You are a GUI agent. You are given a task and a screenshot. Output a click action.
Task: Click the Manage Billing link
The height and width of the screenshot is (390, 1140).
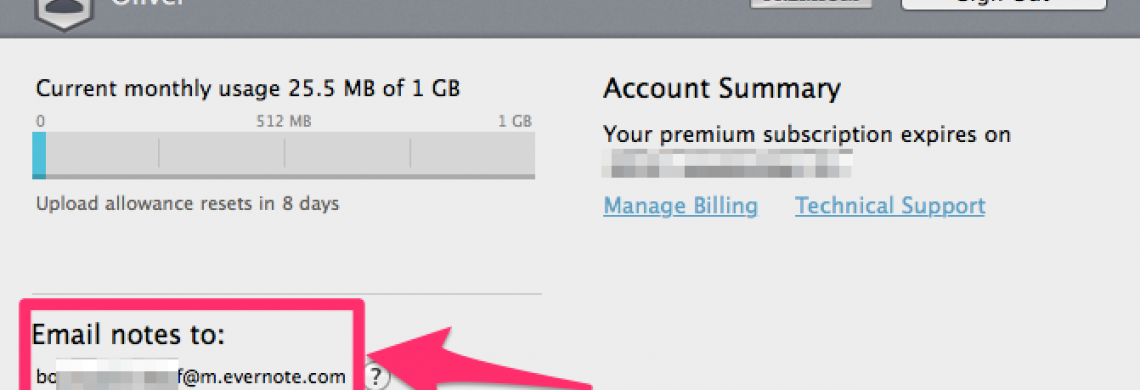pyautogui.click(x=681, y=206)
